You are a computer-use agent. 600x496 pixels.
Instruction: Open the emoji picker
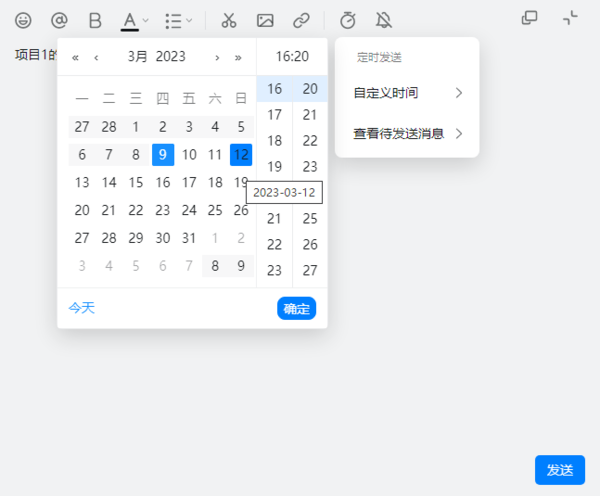pyautogui.click(x=23, y=20)
